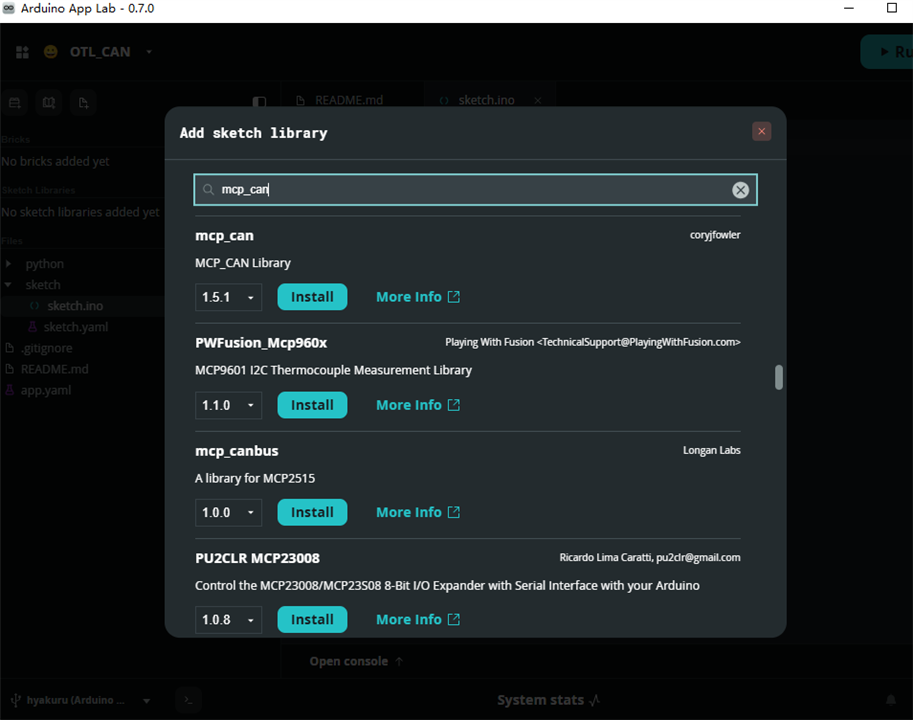
Task: Clear the mcp_can search text
Action: pyautogui.click(x=740, y=190)
